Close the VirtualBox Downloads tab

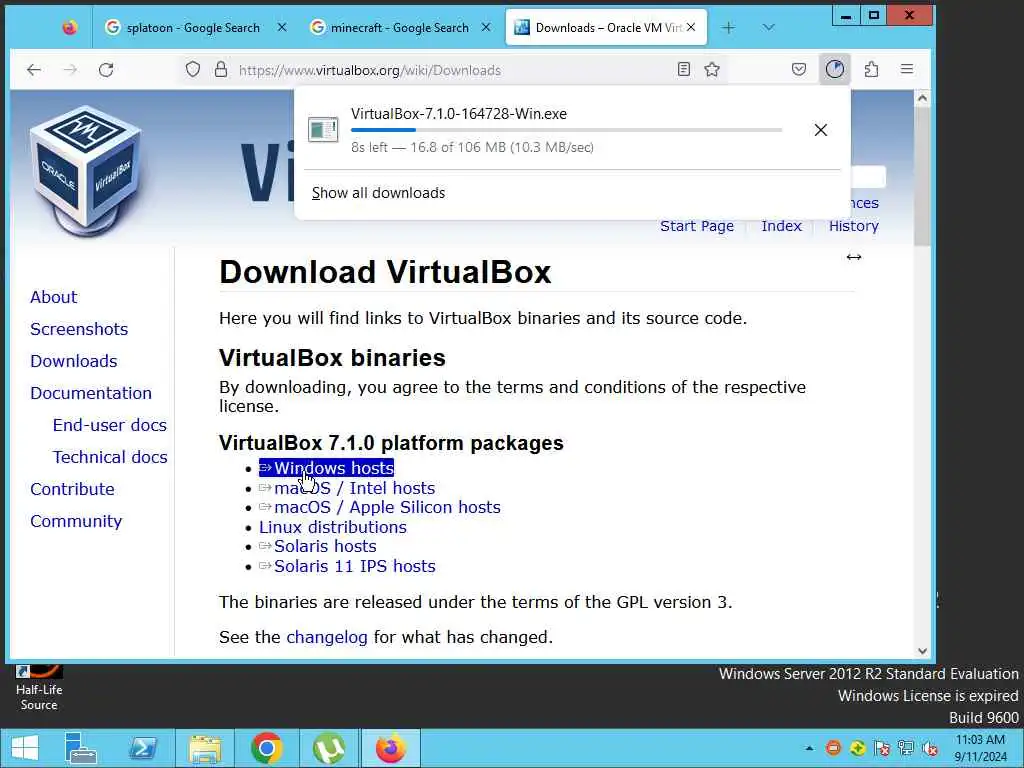point(691,27)
